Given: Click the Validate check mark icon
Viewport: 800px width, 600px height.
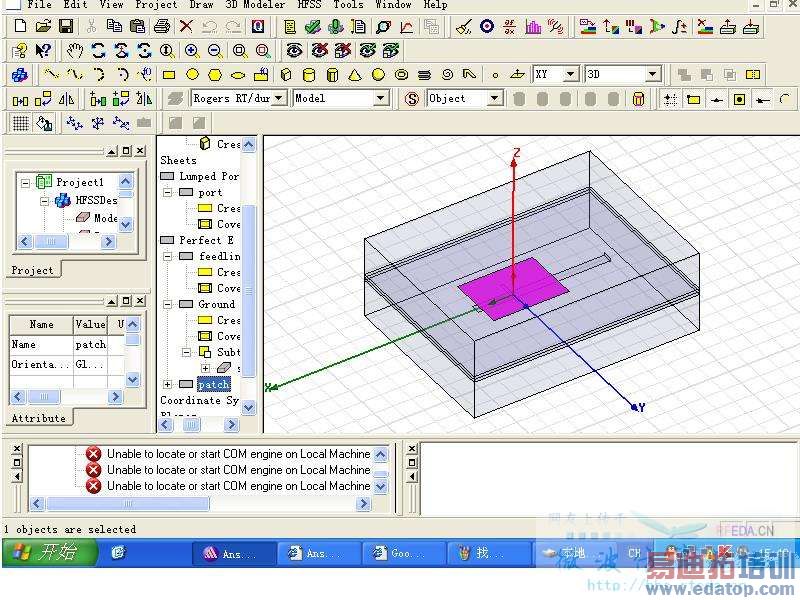Looking at the screenshot, I should click(313, 26).
